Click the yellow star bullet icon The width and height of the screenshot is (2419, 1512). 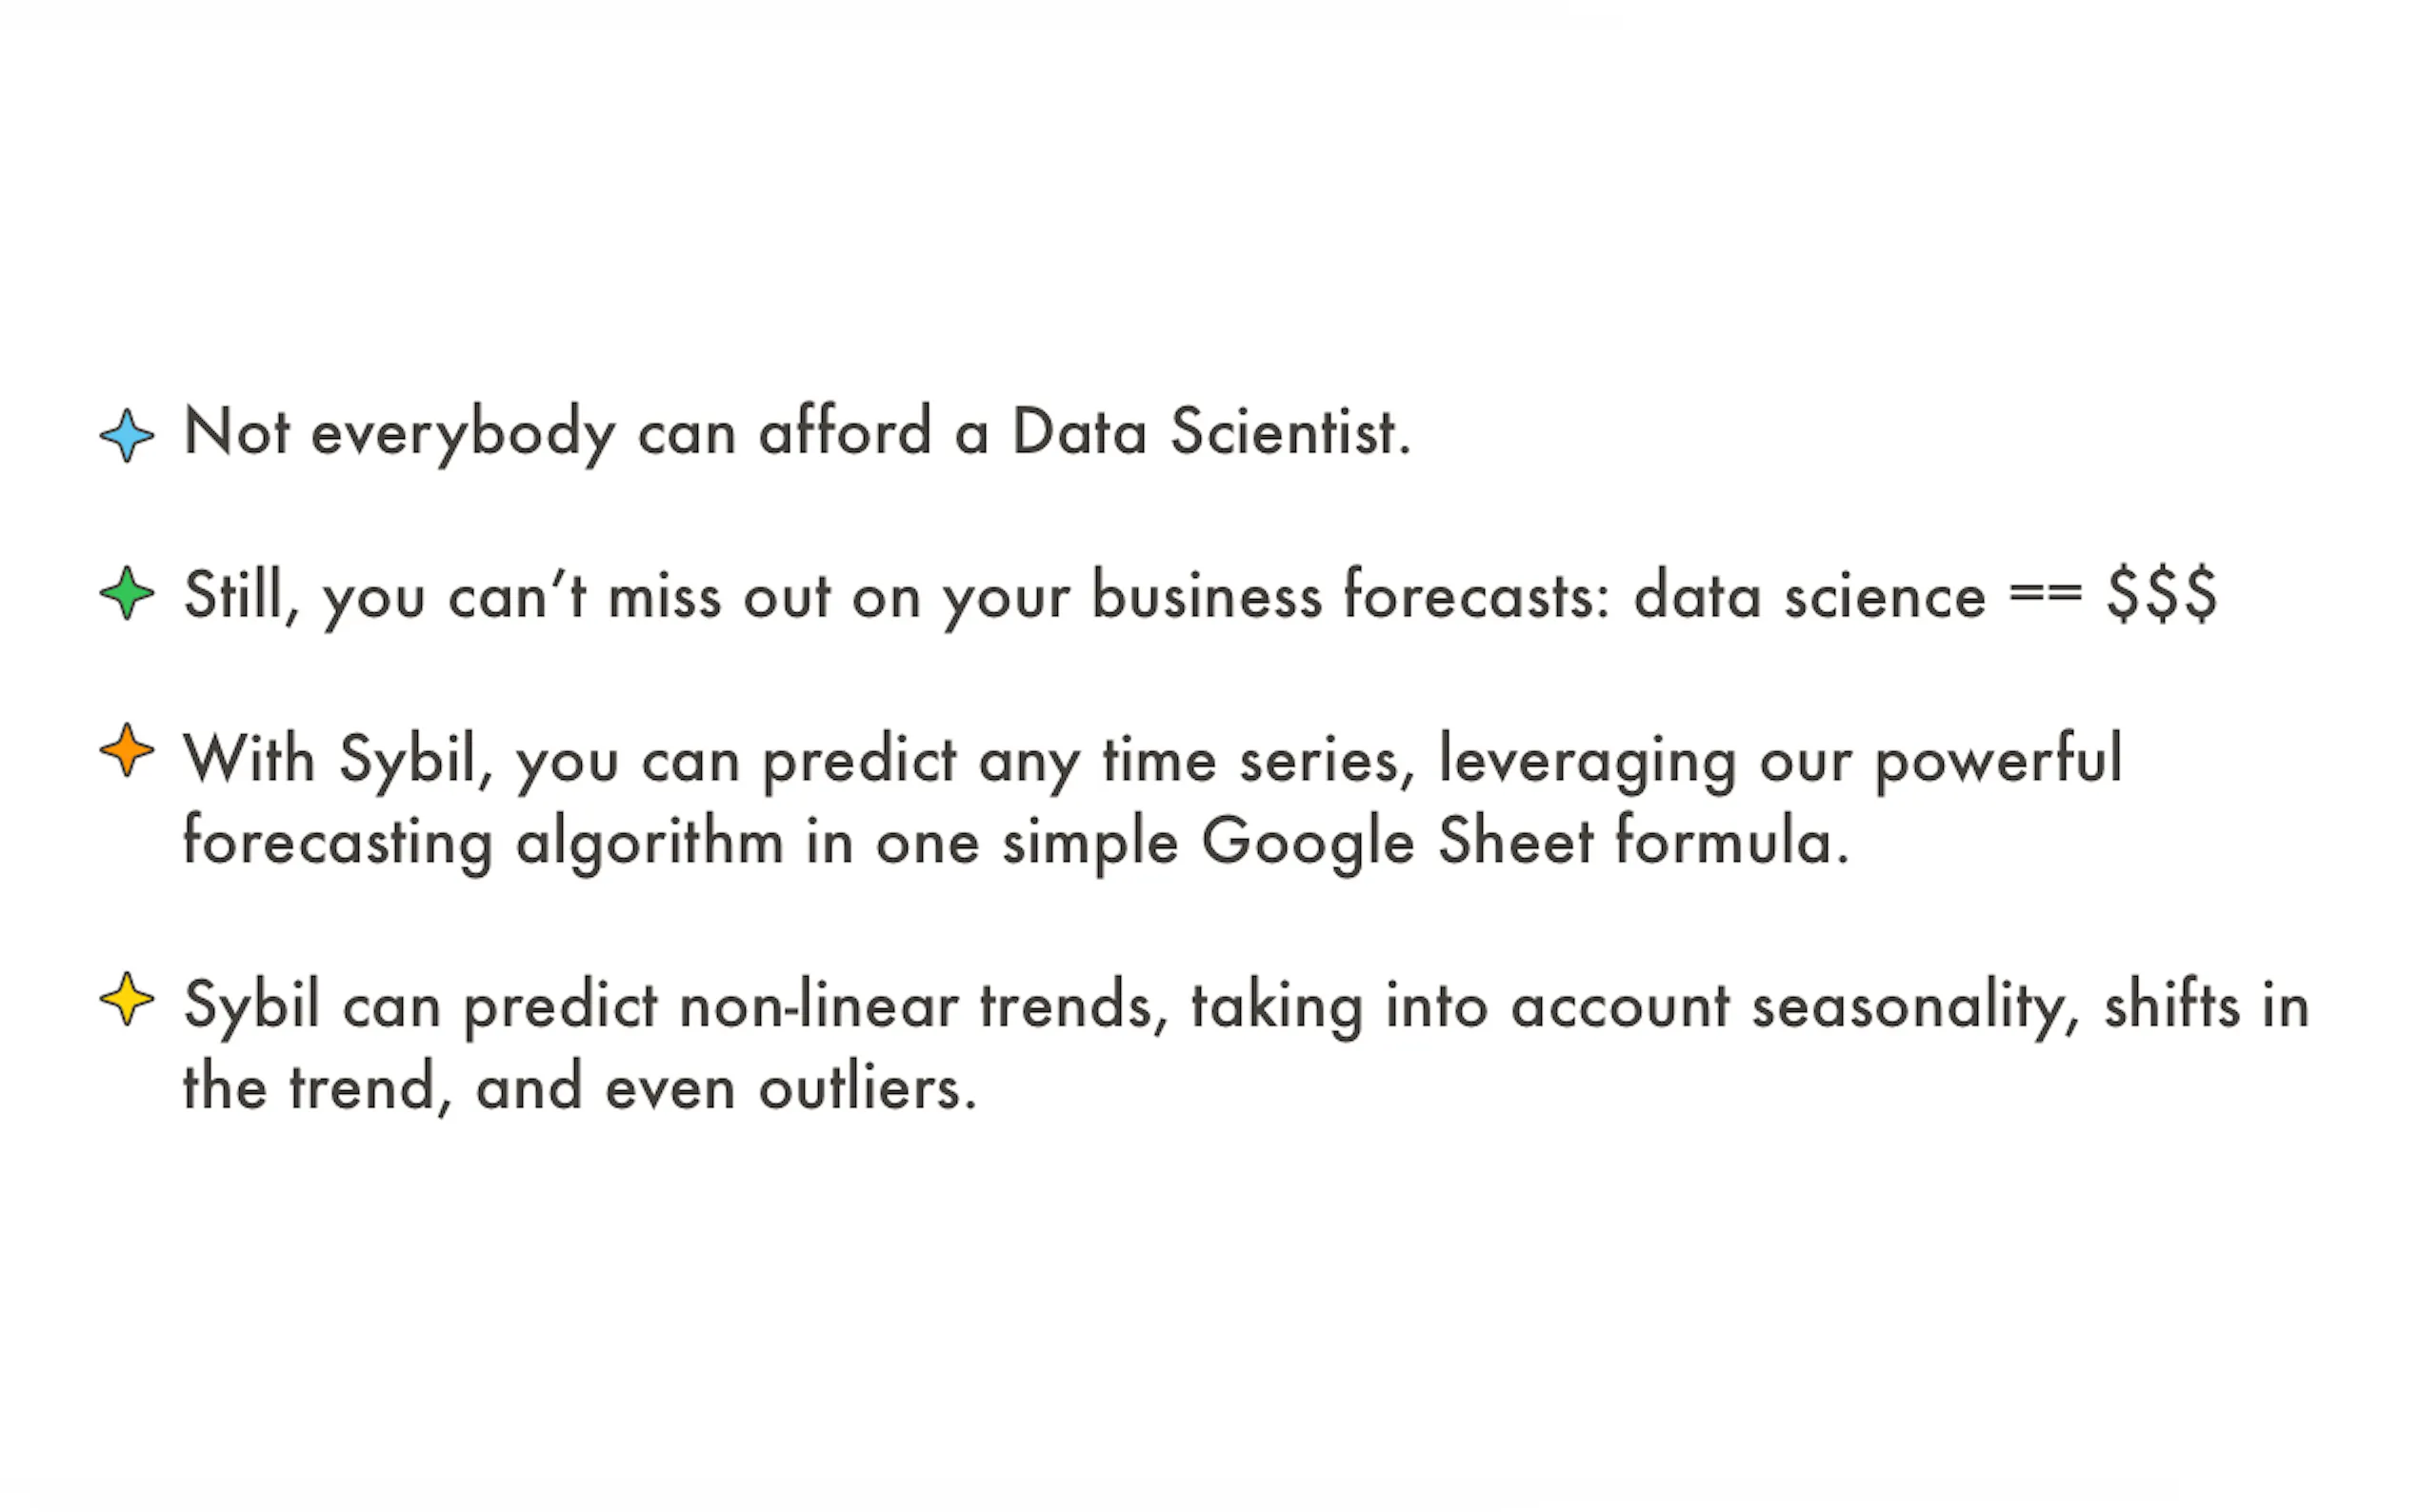[127, 999]
